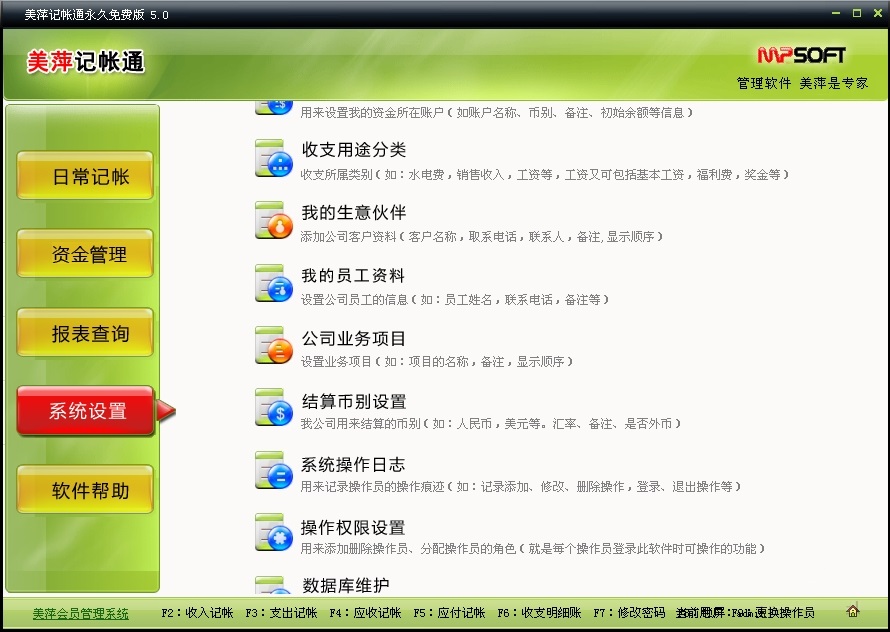
Task: Click 操作权限设置 heading
Action: [x=353, y=528]
